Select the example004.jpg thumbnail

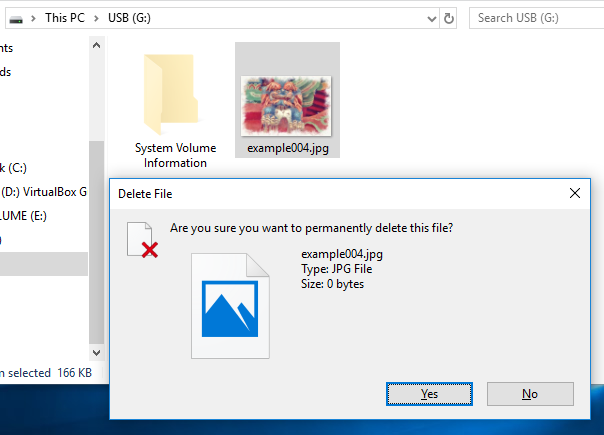287,100
